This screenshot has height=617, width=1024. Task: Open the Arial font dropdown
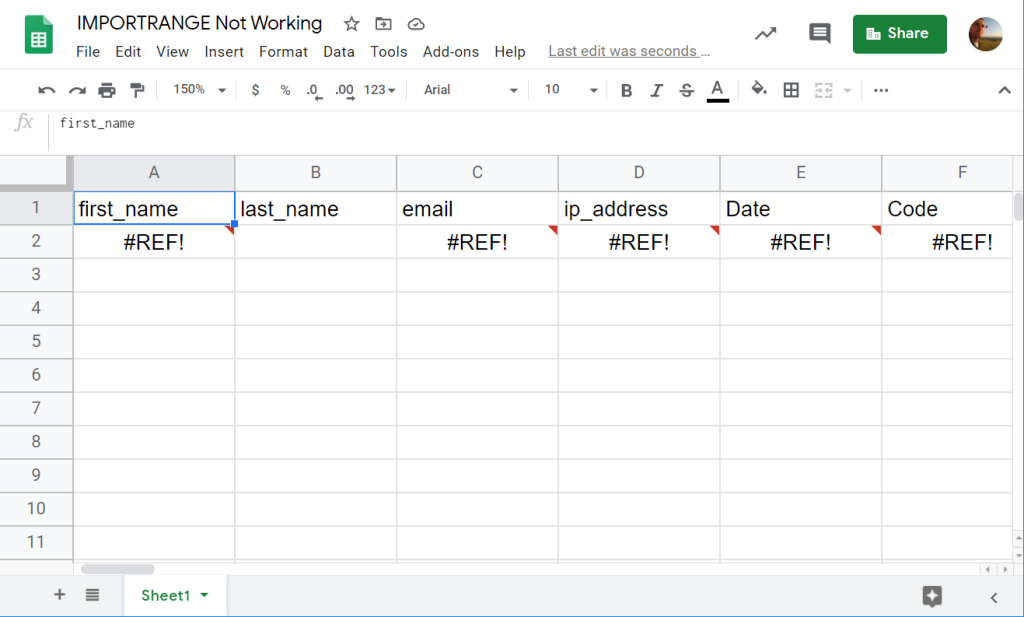[468, 89]
